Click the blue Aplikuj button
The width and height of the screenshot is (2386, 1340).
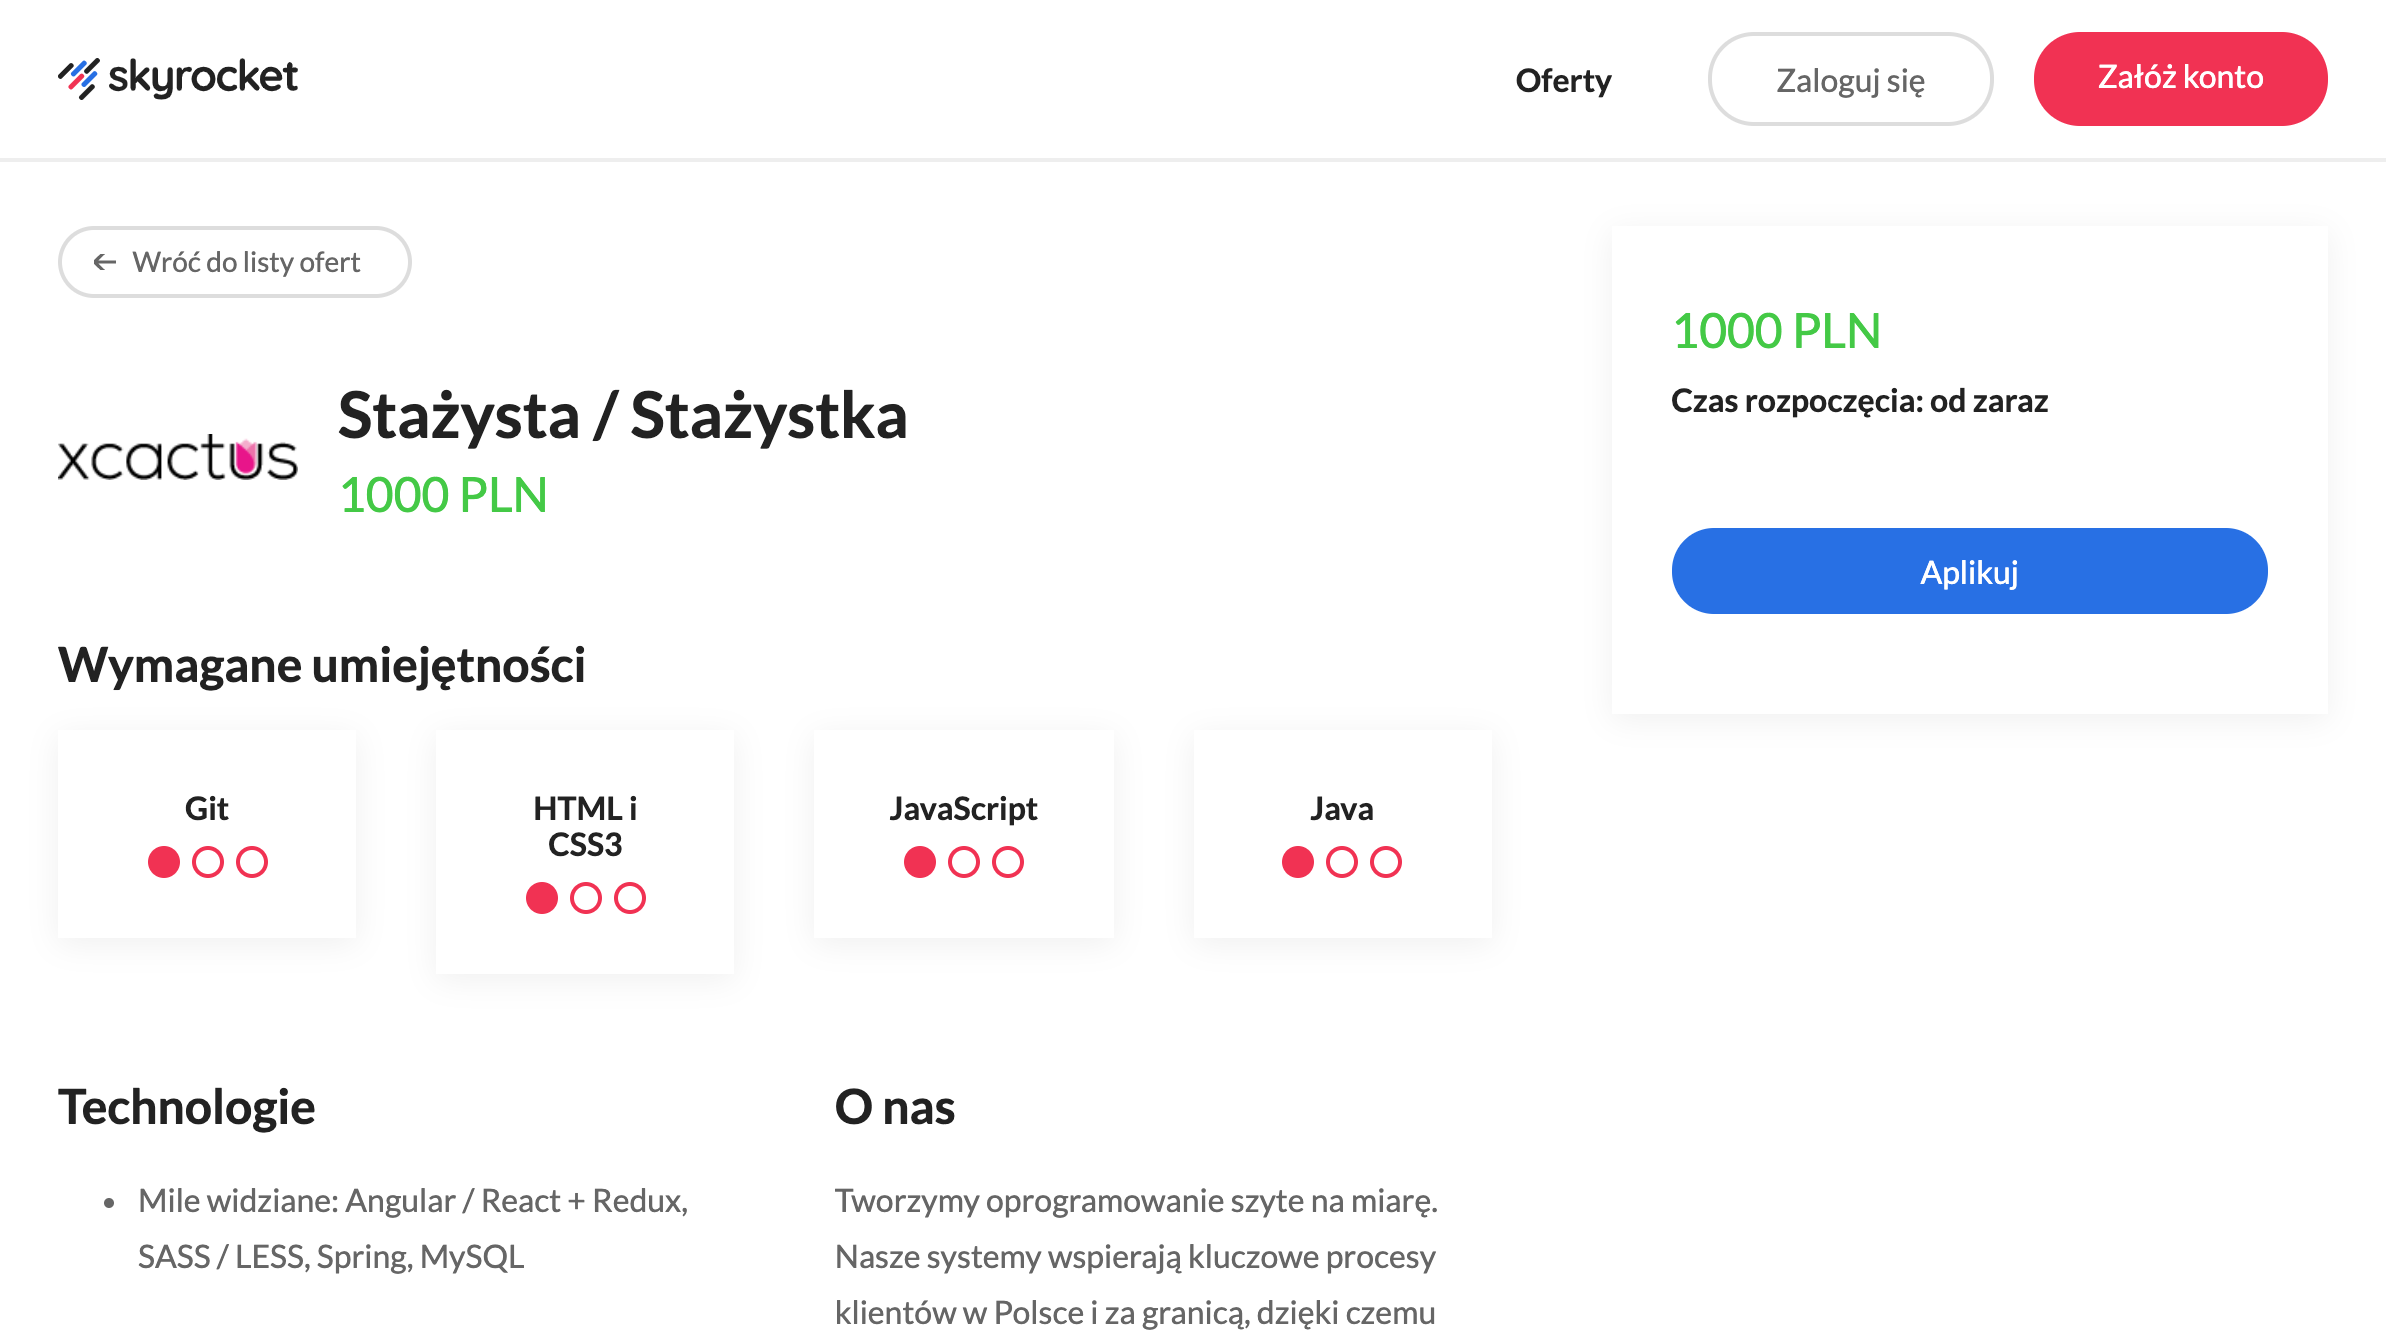click(x=1969, y=571)
